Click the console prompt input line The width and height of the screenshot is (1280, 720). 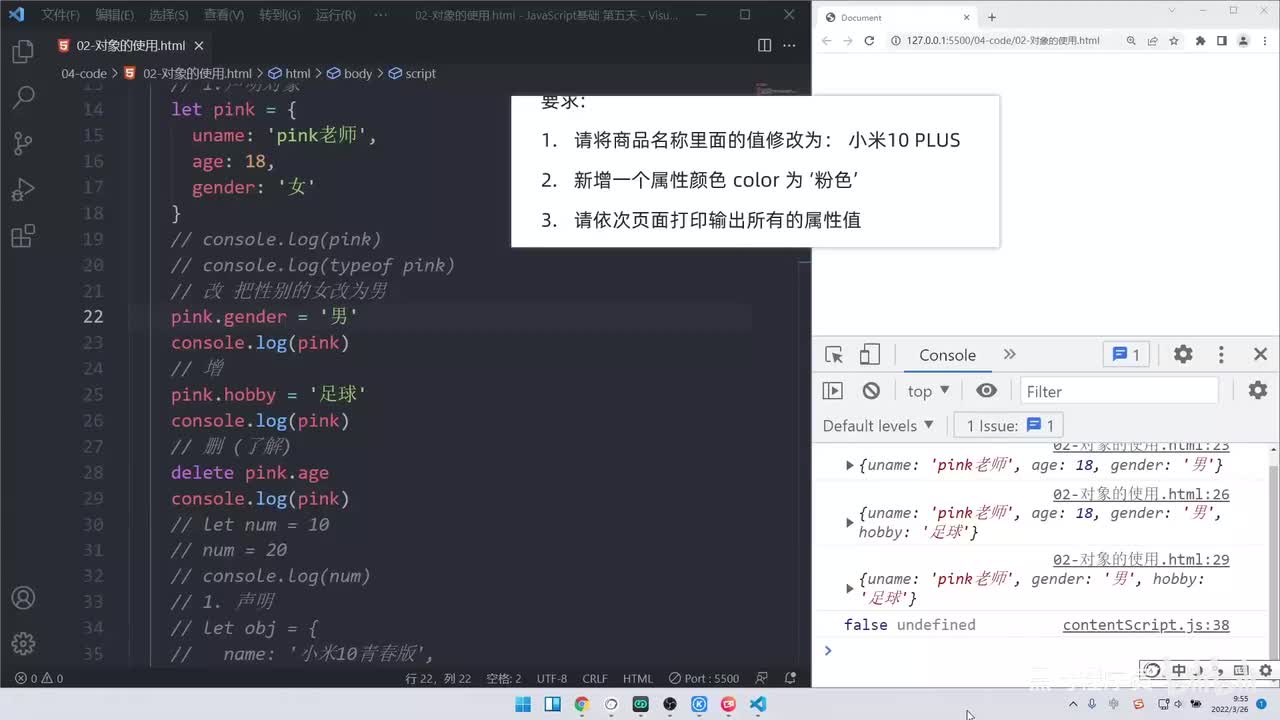coord(1040,650)
